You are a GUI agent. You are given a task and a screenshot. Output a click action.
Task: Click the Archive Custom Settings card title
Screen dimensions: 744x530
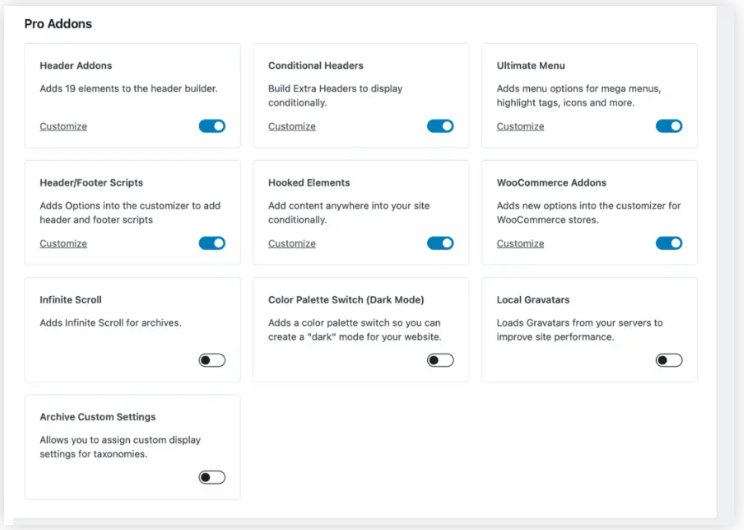pyautogui.click(x=98, y=417)
